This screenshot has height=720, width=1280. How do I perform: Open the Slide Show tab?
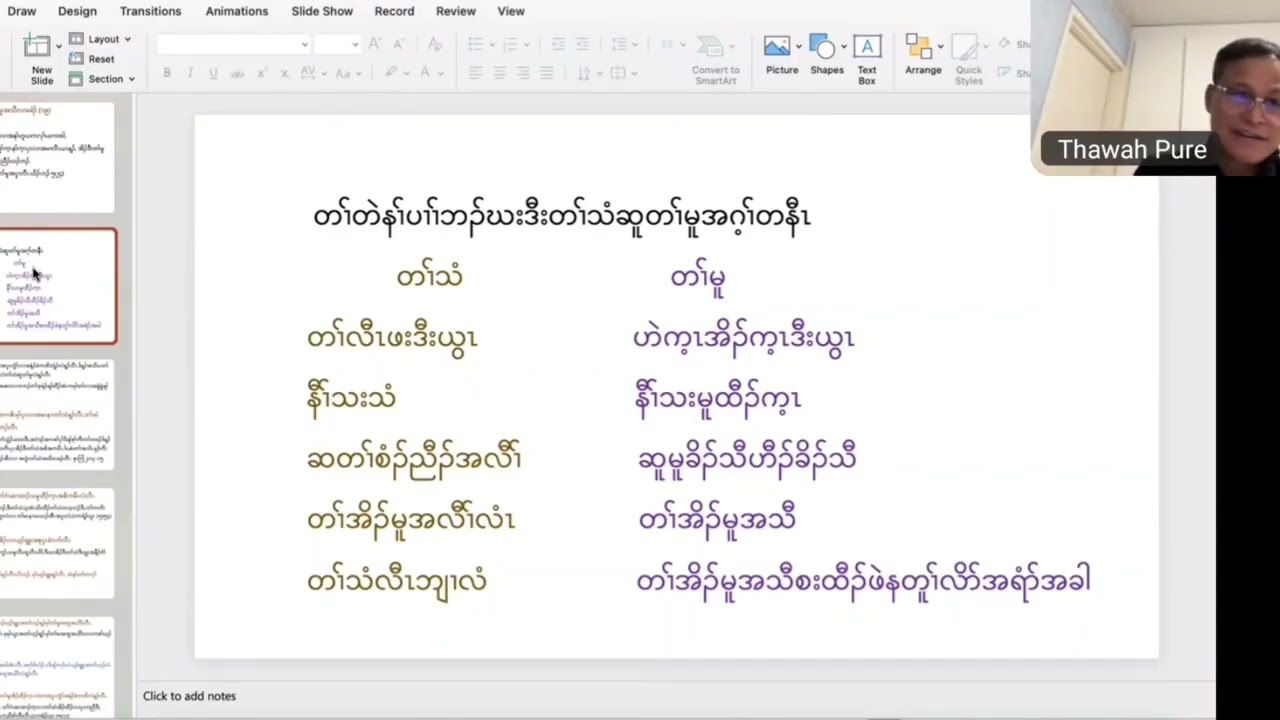click(322, 11)
